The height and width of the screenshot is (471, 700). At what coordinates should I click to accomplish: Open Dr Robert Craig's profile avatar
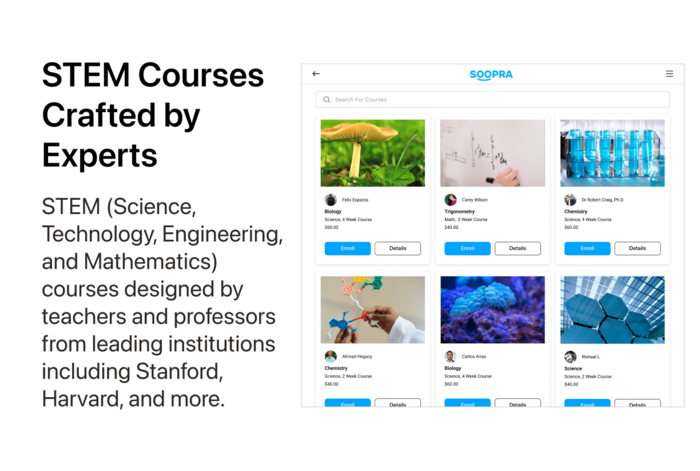pyautogui.click(x=570, y=200)
